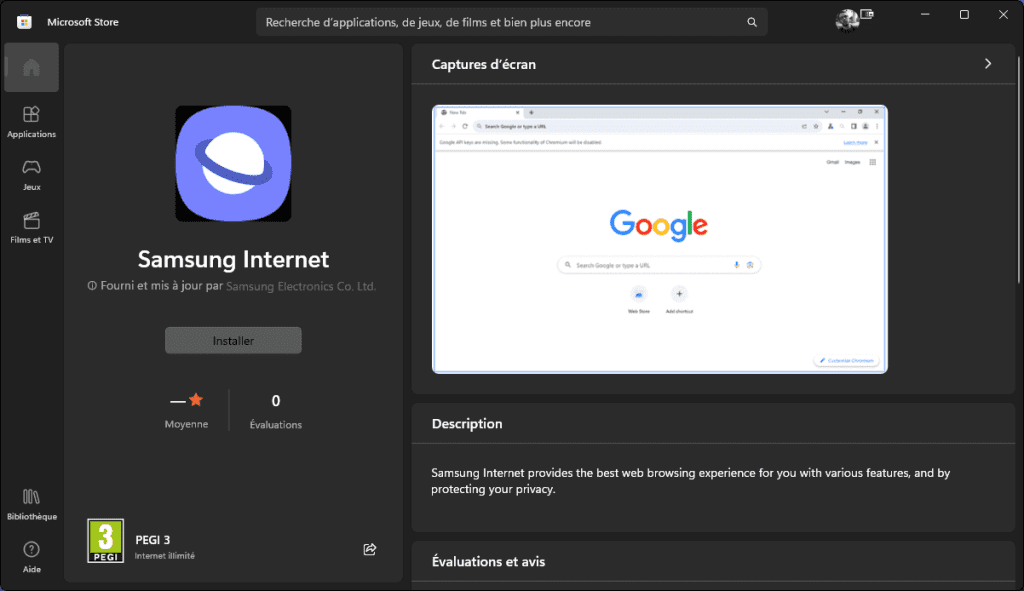Click the 0 Évaluations count
1024x591 pixels.
[x=276, y=411]
